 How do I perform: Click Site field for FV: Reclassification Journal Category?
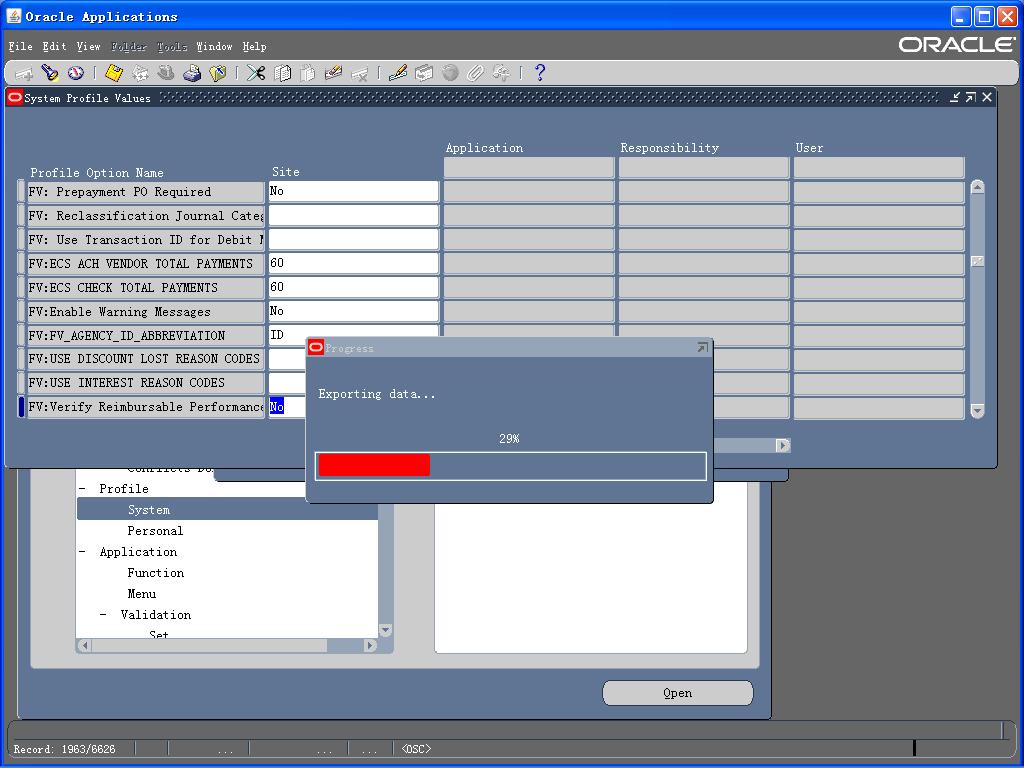click(x=353, y=216)
